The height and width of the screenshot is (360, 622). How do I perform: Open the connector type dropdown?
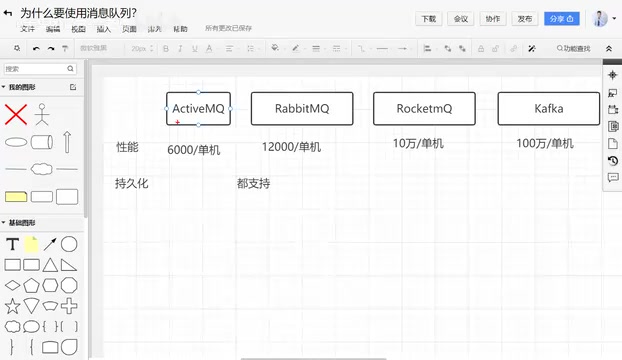click(361, 48)
